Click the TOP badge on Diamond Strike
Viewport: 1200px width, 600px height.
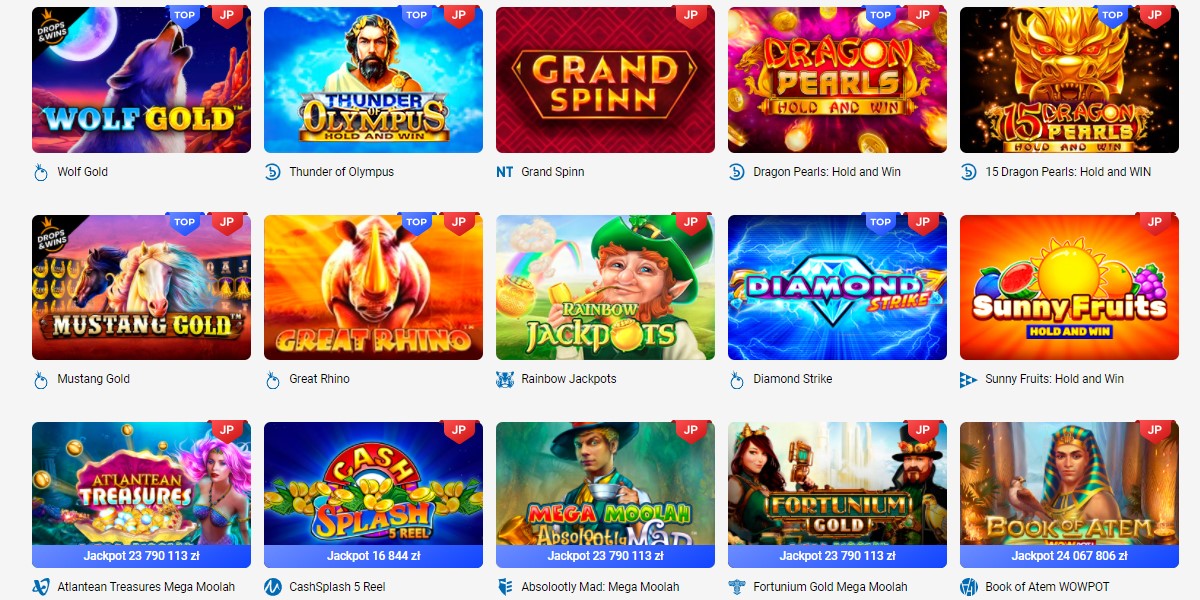coord(881,223)
